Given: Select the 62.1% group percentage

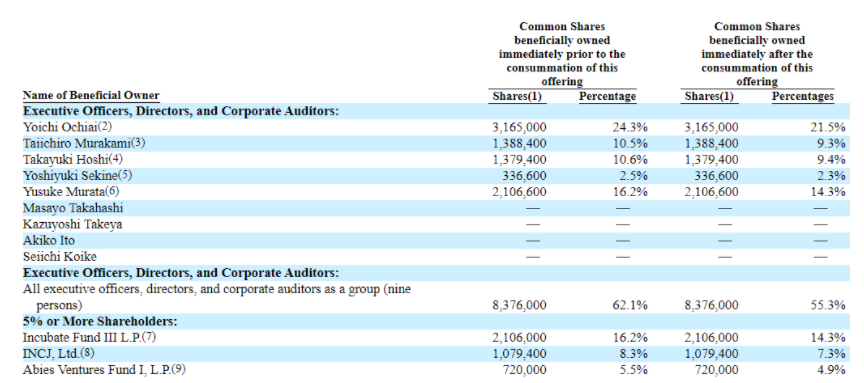Looking at the screenshot, I should click(x=630, y=305).
